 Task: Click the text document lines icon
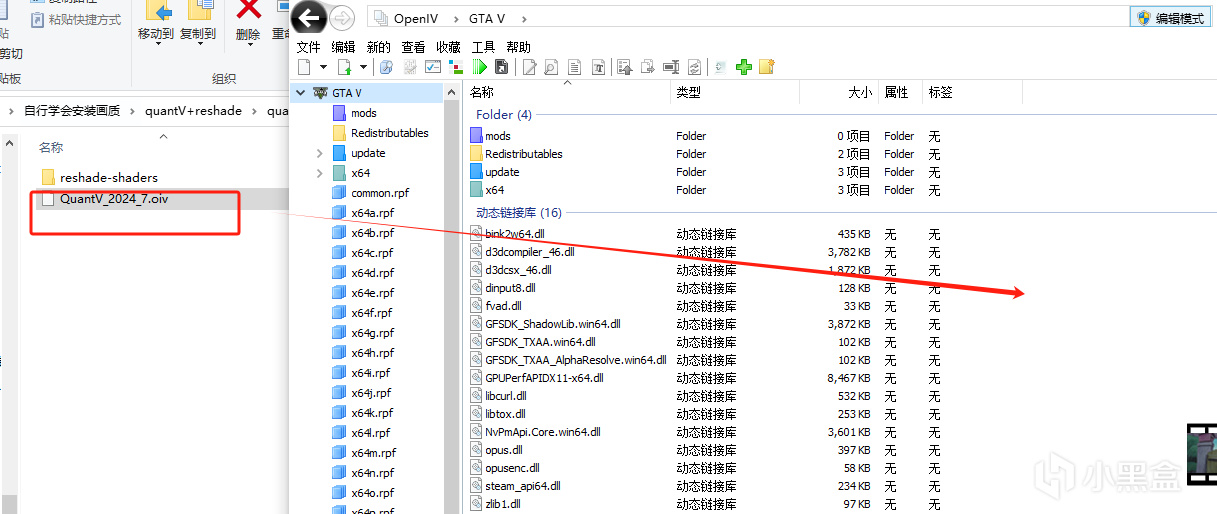click(x=574, y=67)
